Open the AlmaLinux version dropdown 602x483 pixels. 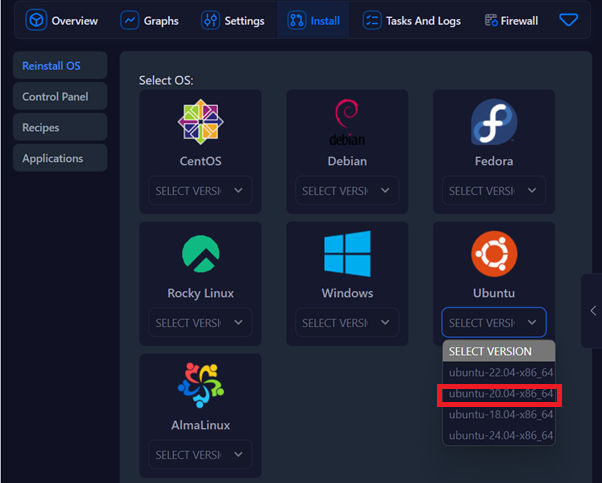(201, 455)
